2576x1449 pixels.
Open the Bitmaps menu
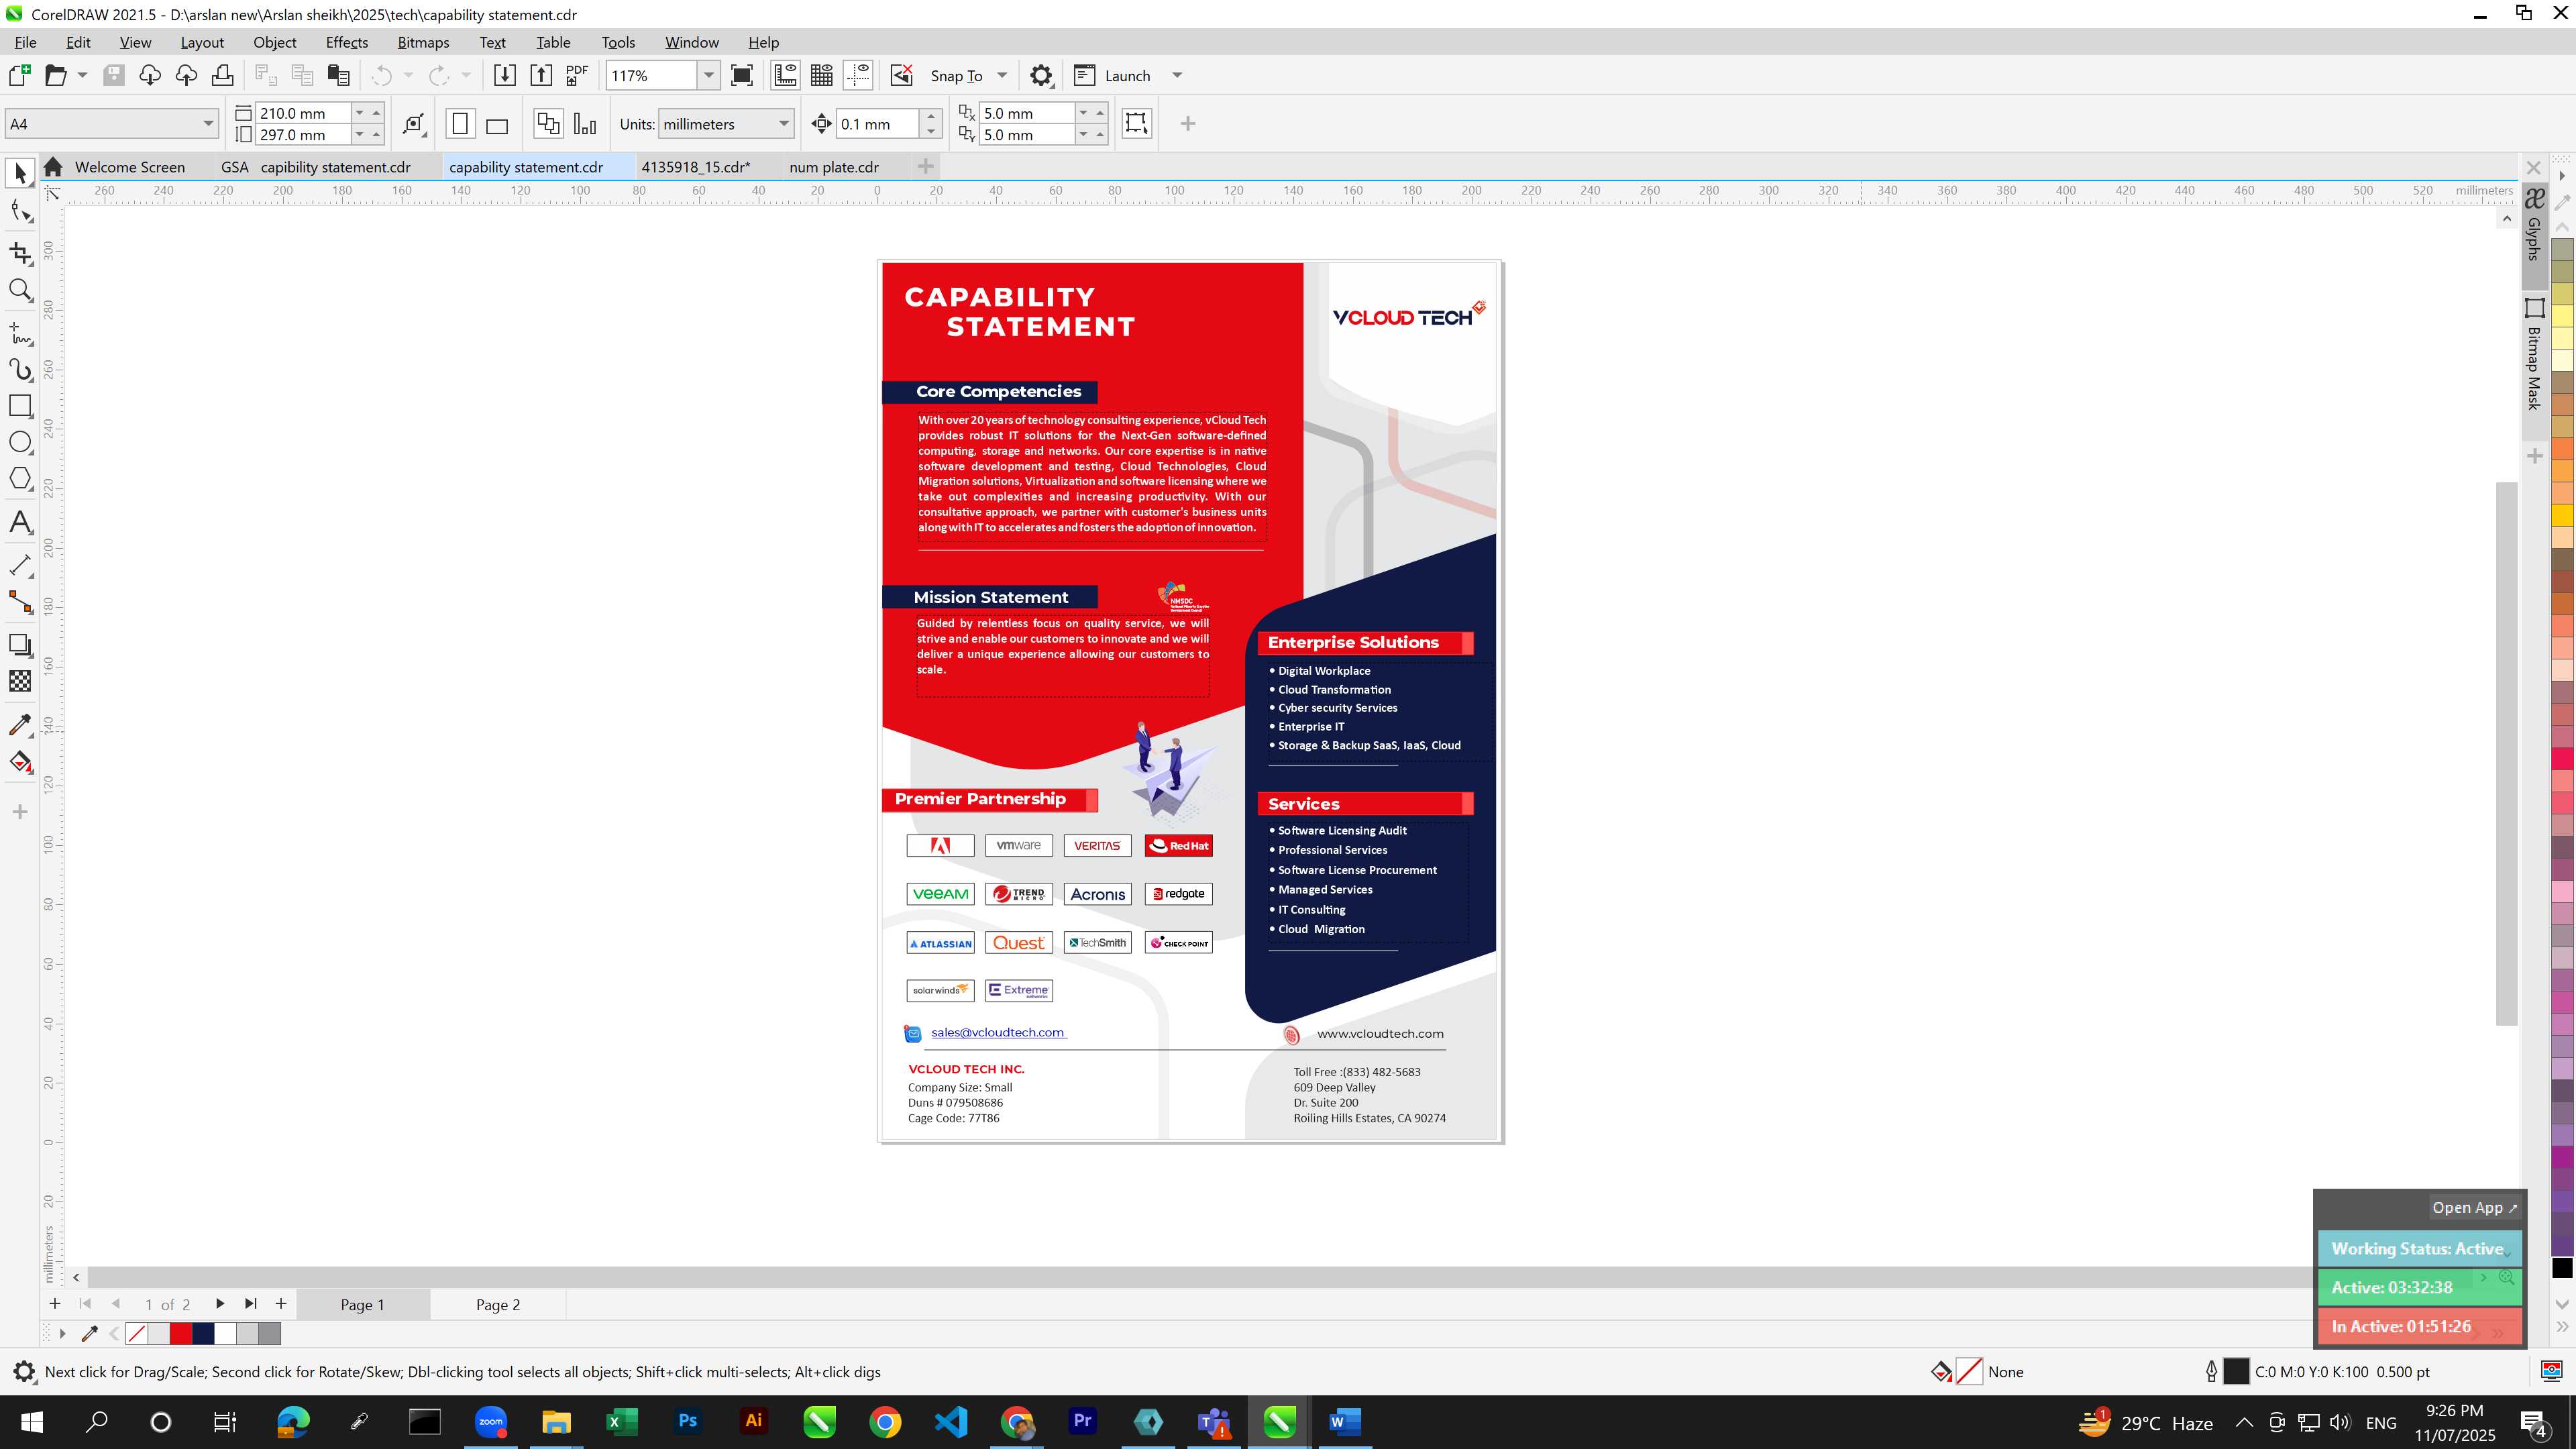(423, 42)
